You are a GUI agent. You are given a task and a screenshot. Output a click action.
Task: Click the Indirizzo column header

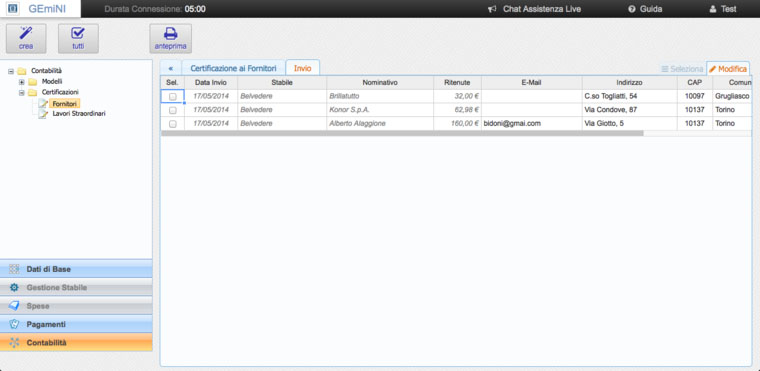tap(630, 82)
